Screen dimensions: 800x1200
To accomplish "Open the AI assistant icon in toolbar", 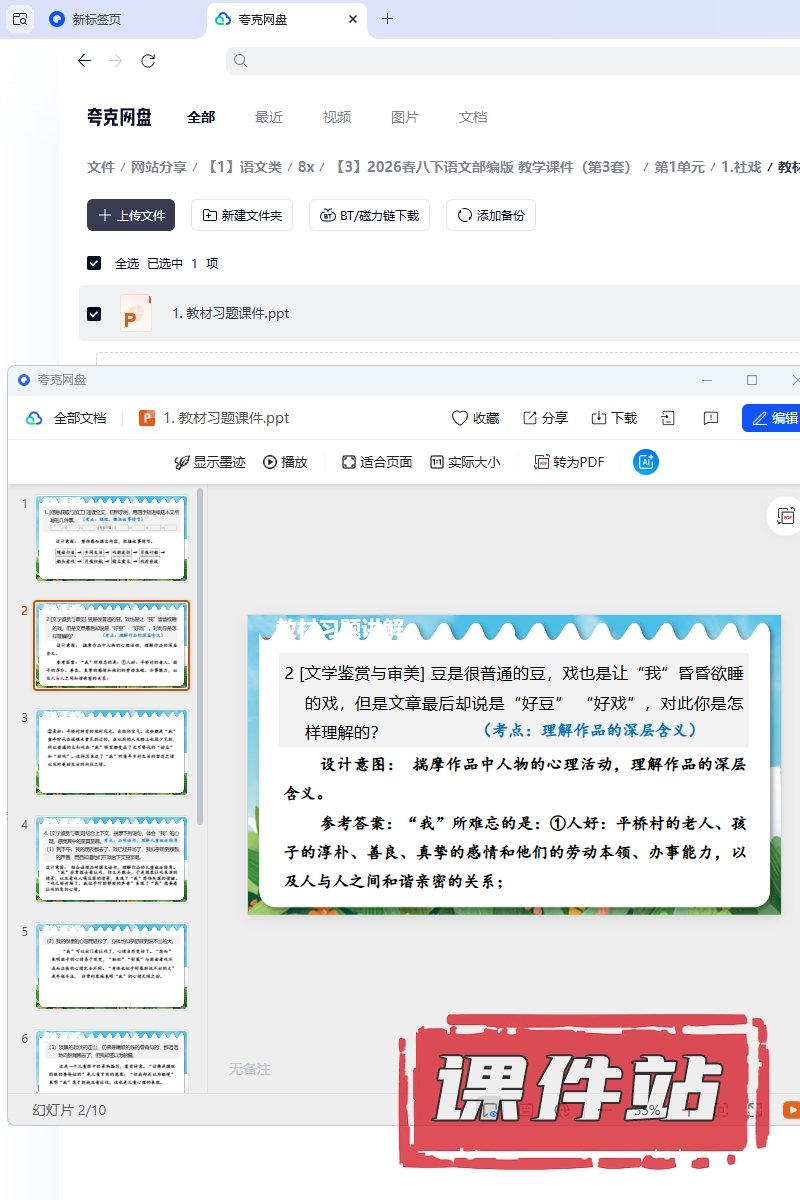I will 646,462.
